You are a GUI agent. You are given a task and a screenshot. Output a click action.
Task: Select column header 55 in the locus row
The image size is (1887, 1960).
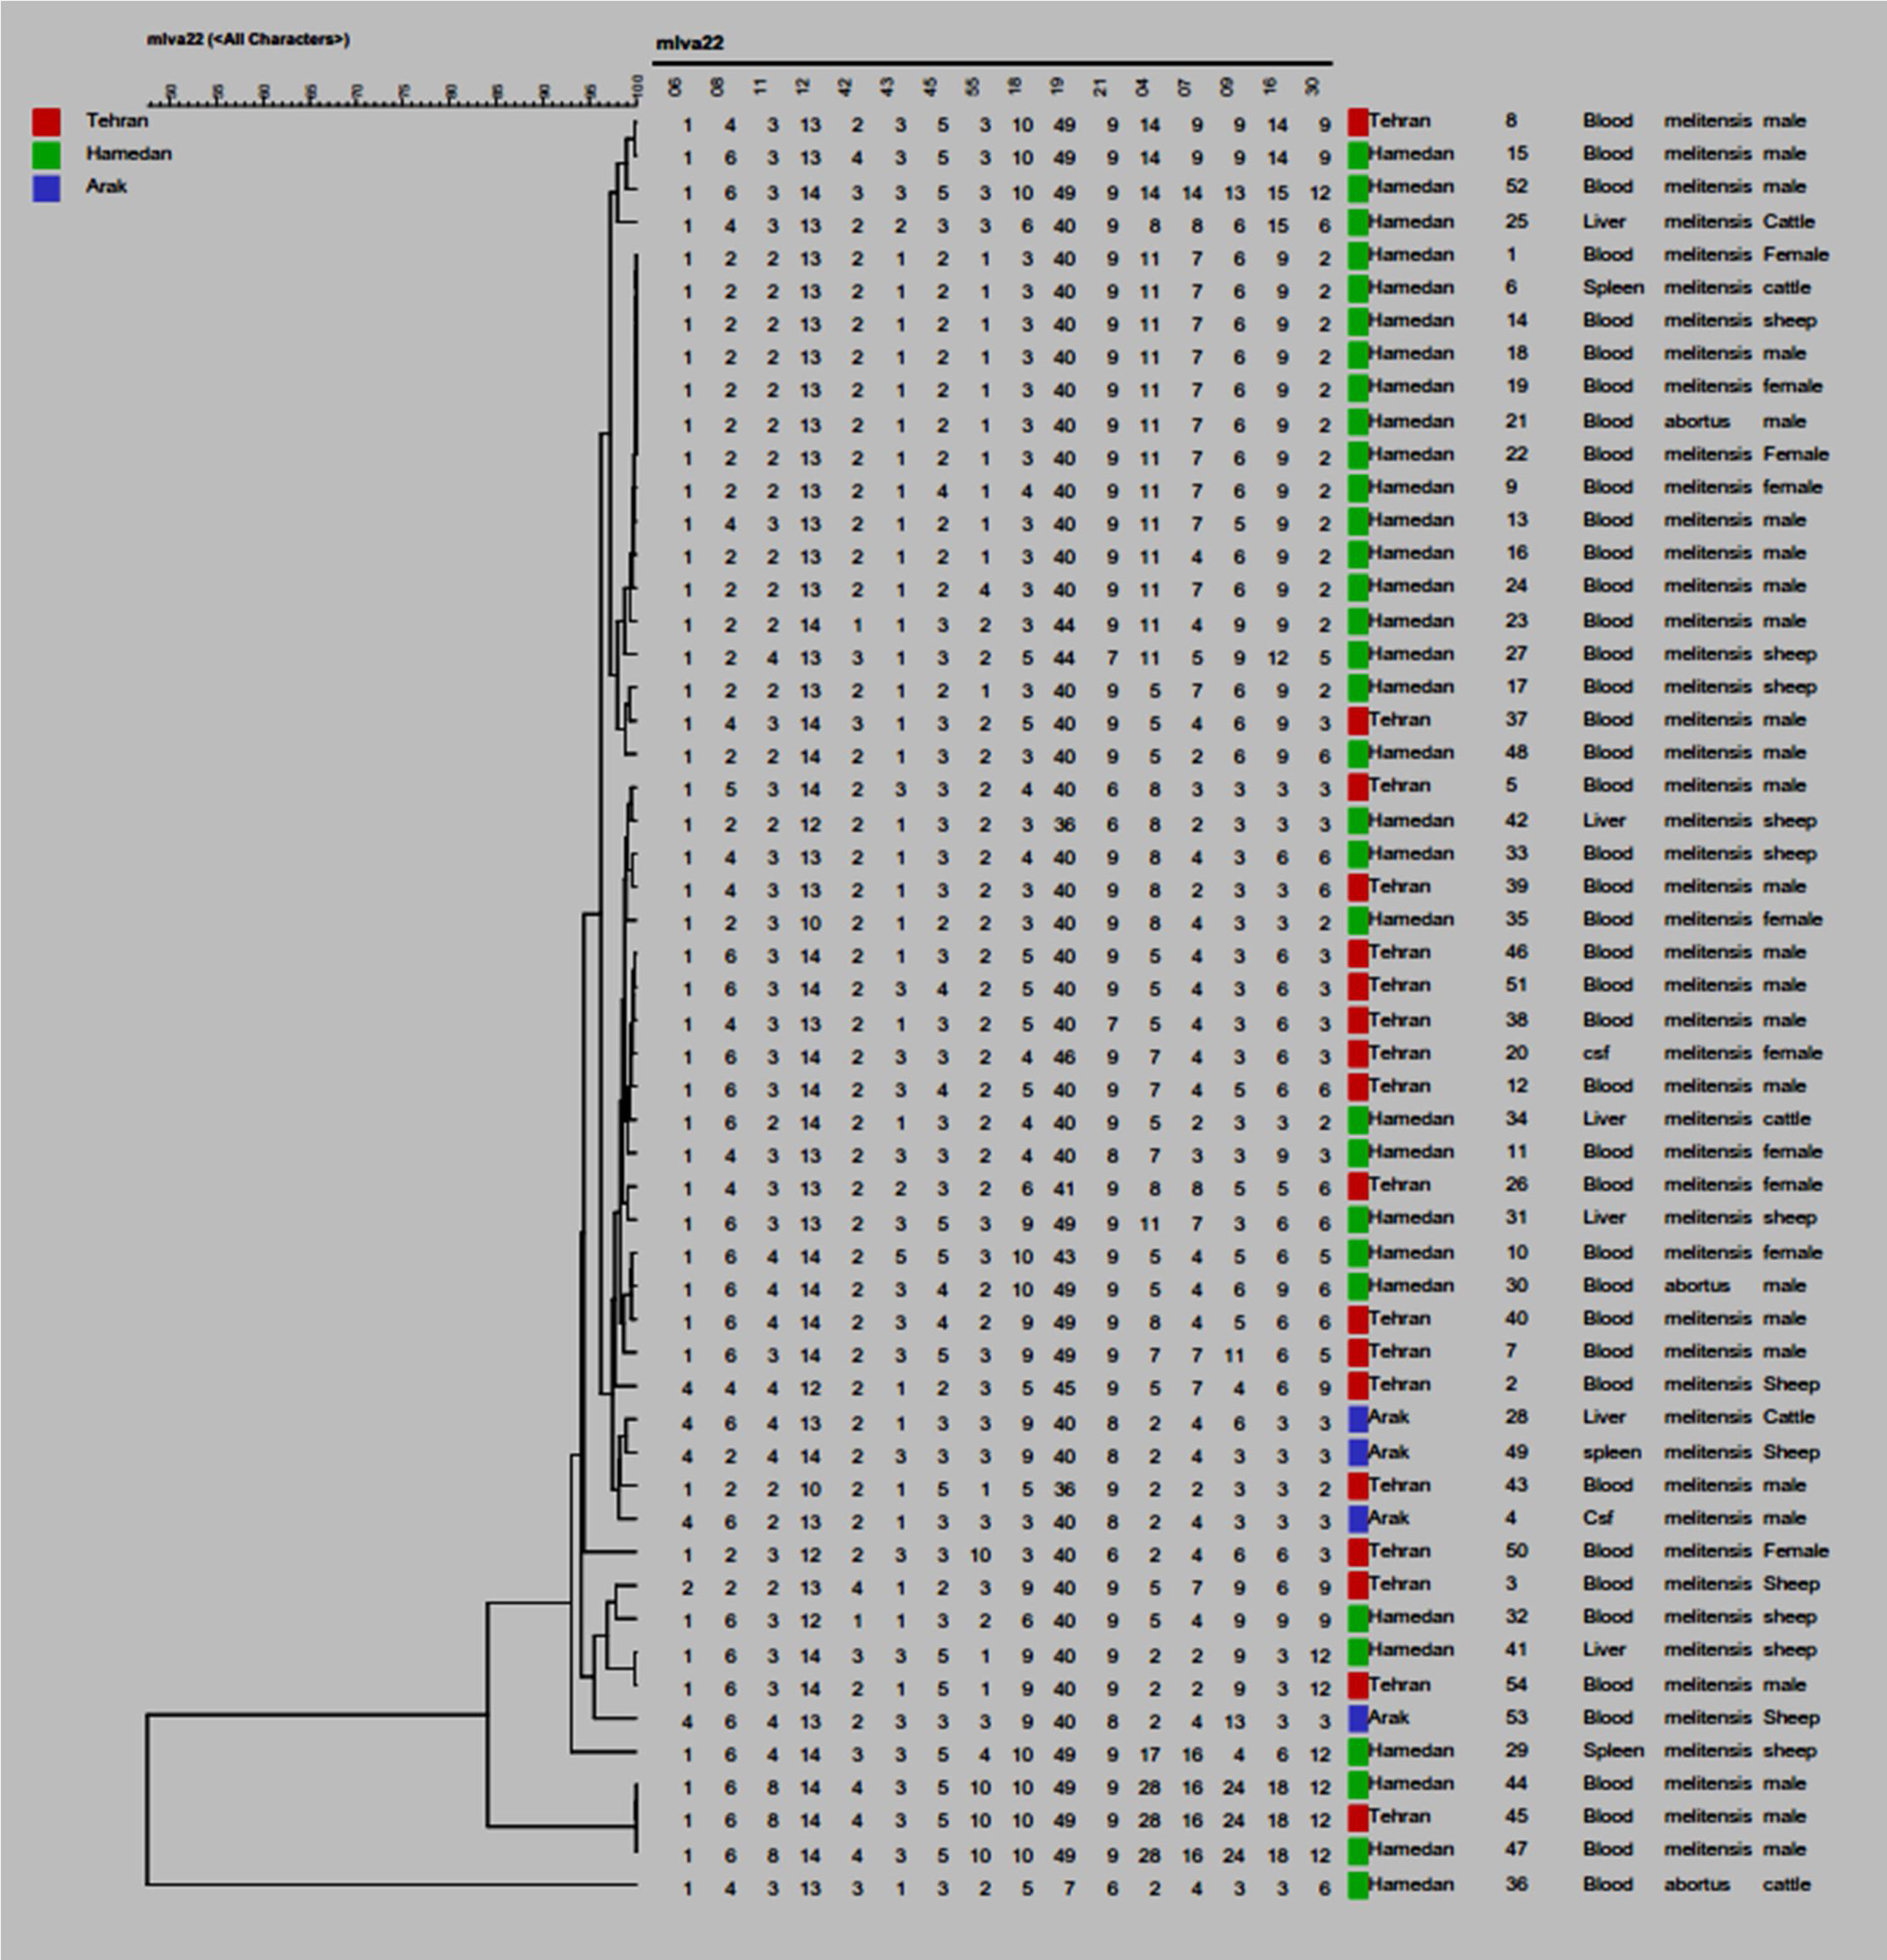coord(972,88)
